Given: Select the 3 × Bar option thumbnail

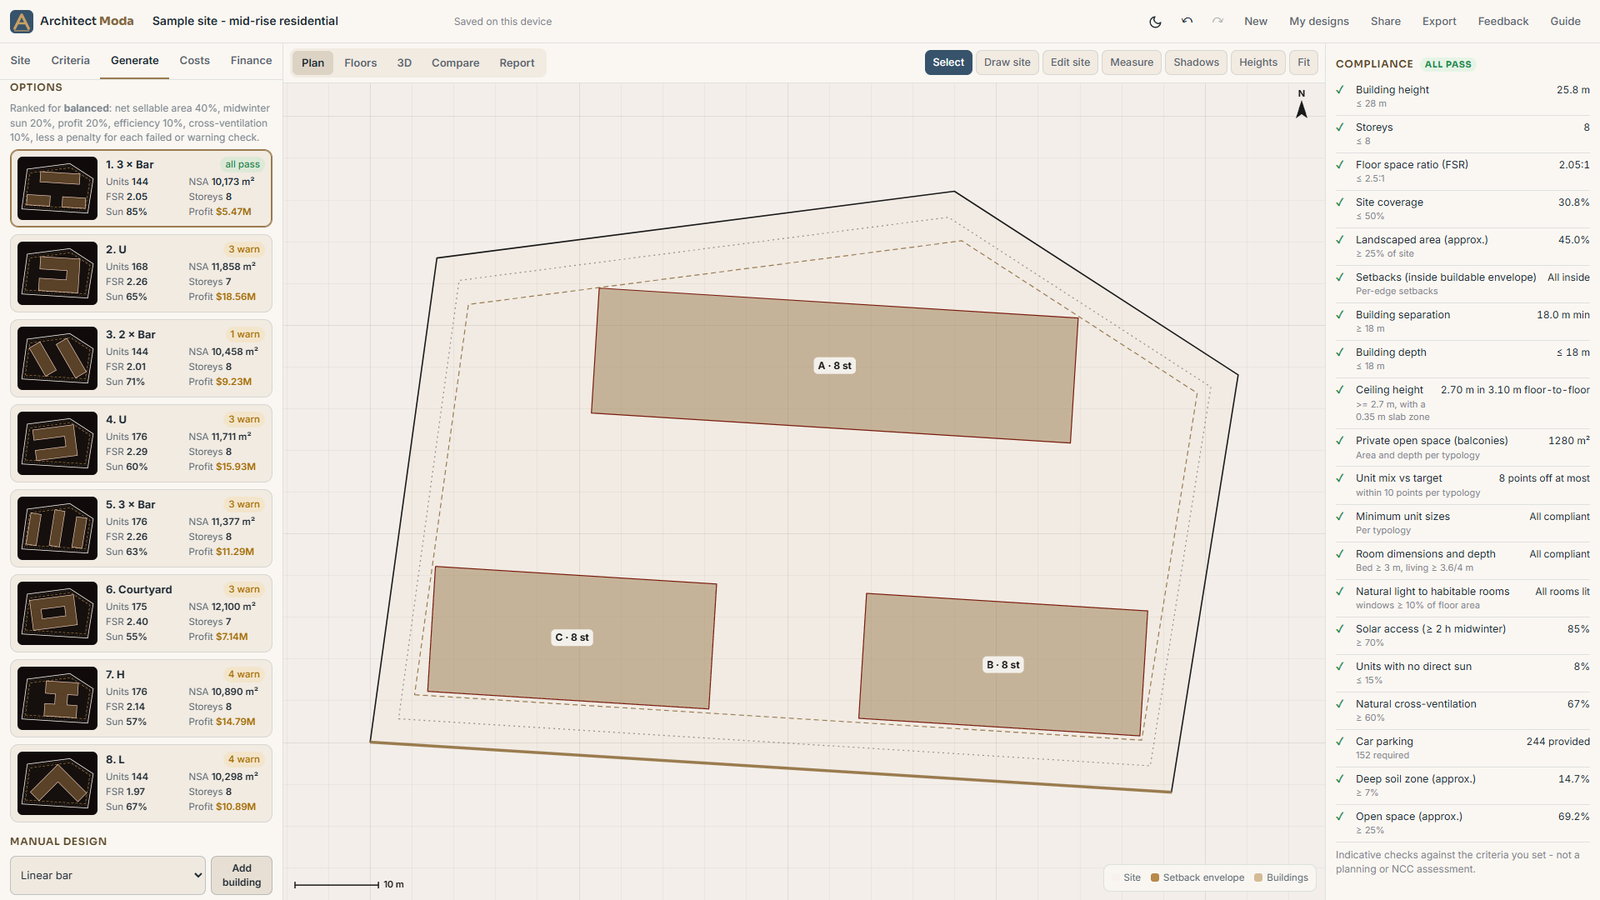Looking at the screenshot, I should [x=58, y=188].
